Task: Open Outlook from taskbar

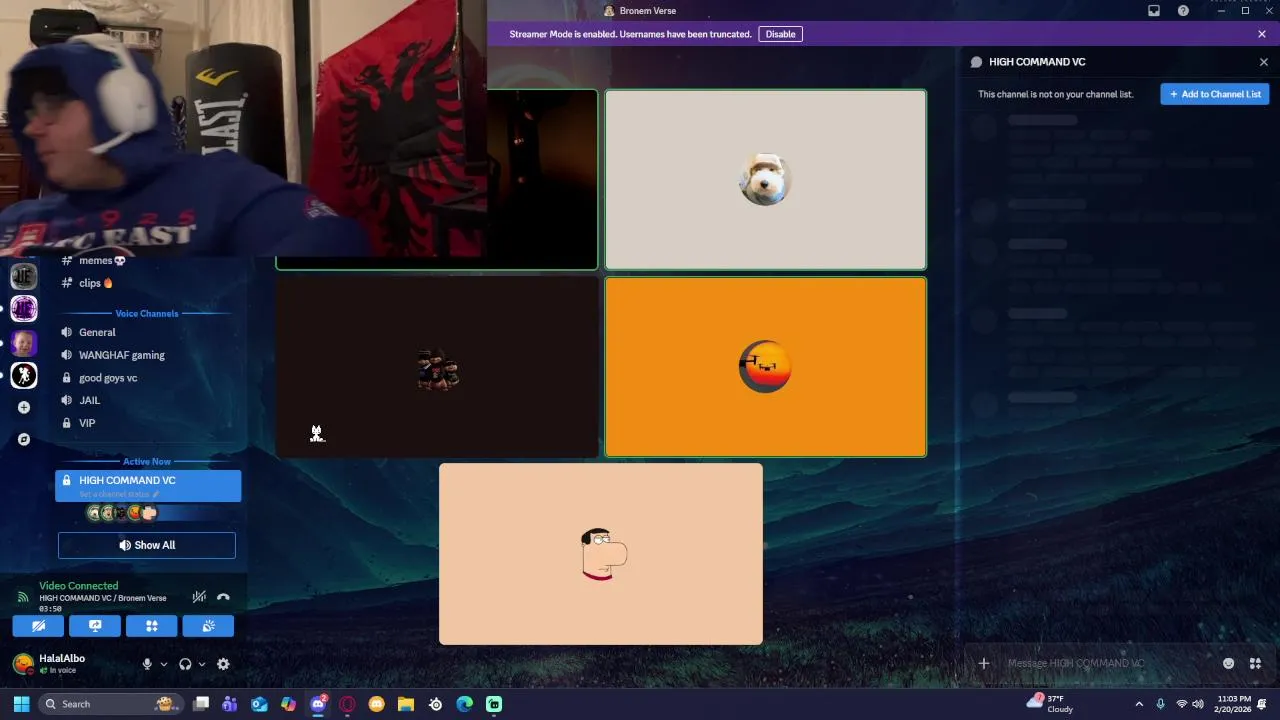Action: coord(259,704)
